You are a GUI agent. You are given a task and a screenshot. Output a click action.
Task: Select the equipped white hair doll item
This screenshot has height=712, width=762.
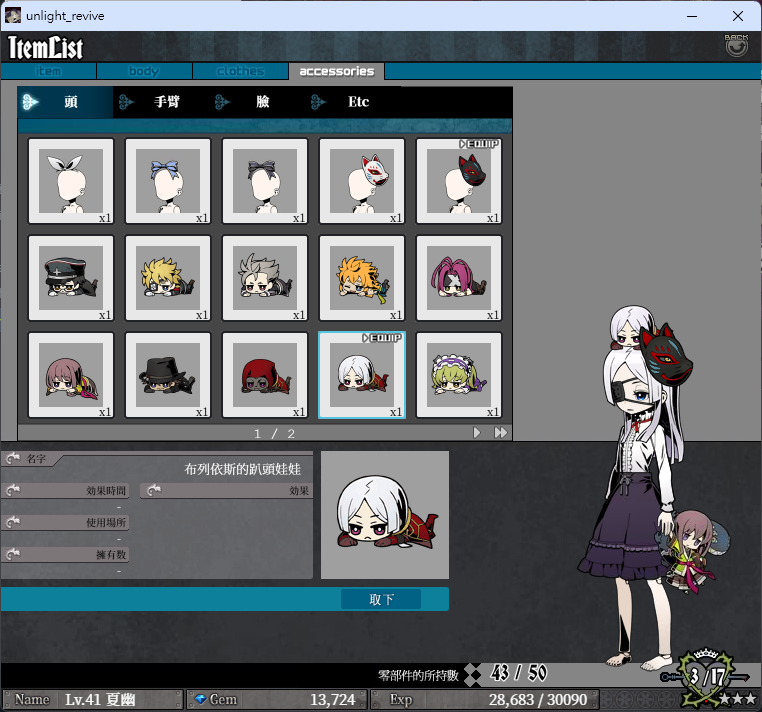point(362,375)
